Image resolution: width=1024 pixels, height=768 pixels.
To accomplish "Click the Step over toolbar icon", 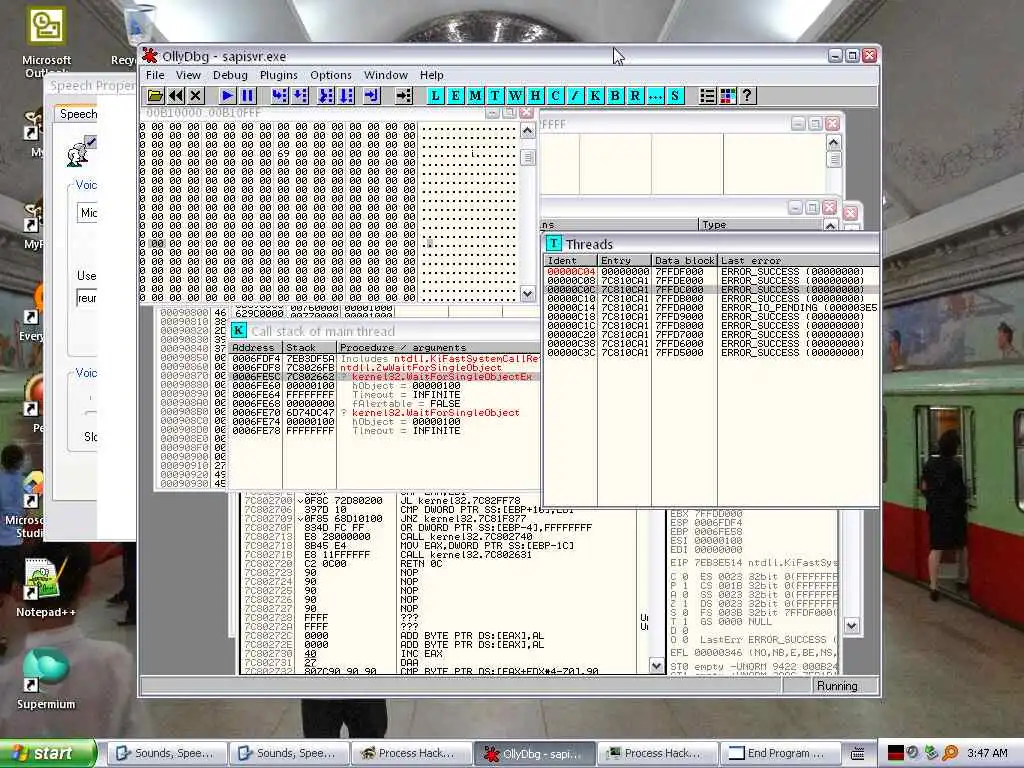I will 300,96.
